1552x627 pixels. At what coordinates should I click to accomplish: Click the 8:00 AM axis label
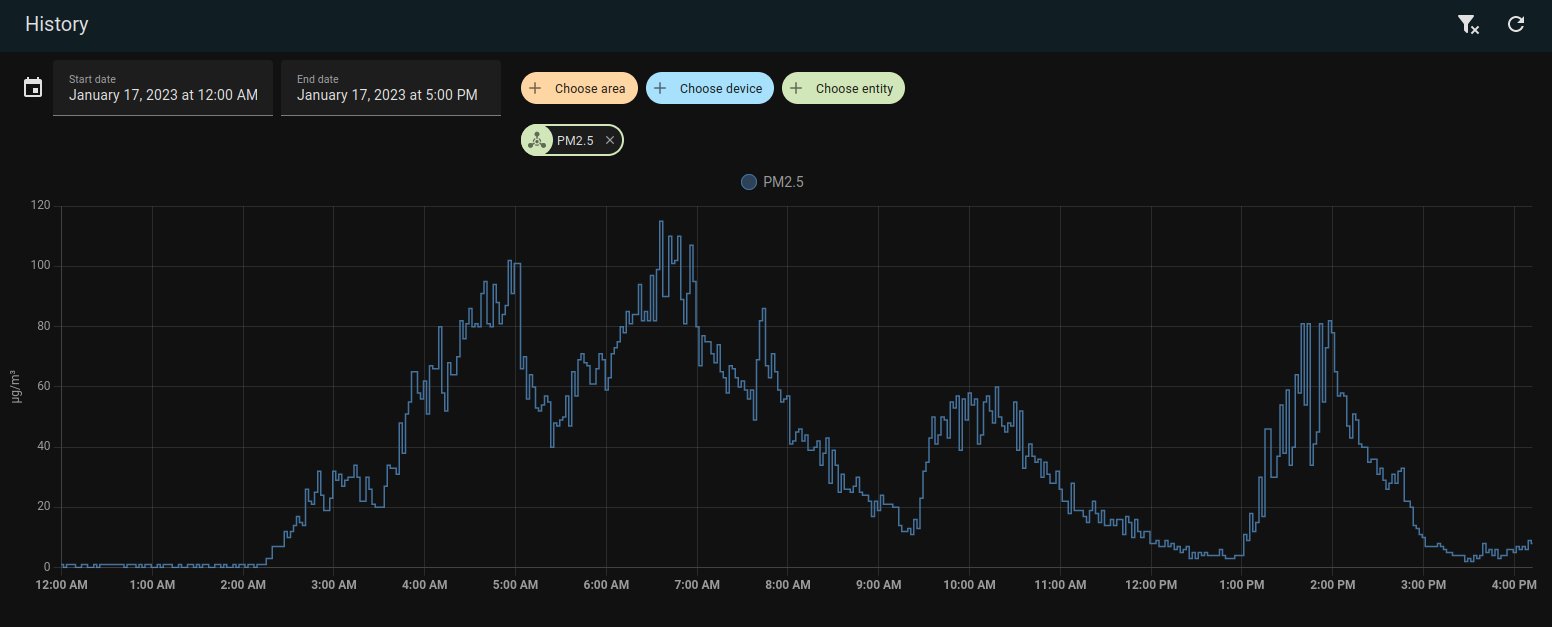click(788, 584)
